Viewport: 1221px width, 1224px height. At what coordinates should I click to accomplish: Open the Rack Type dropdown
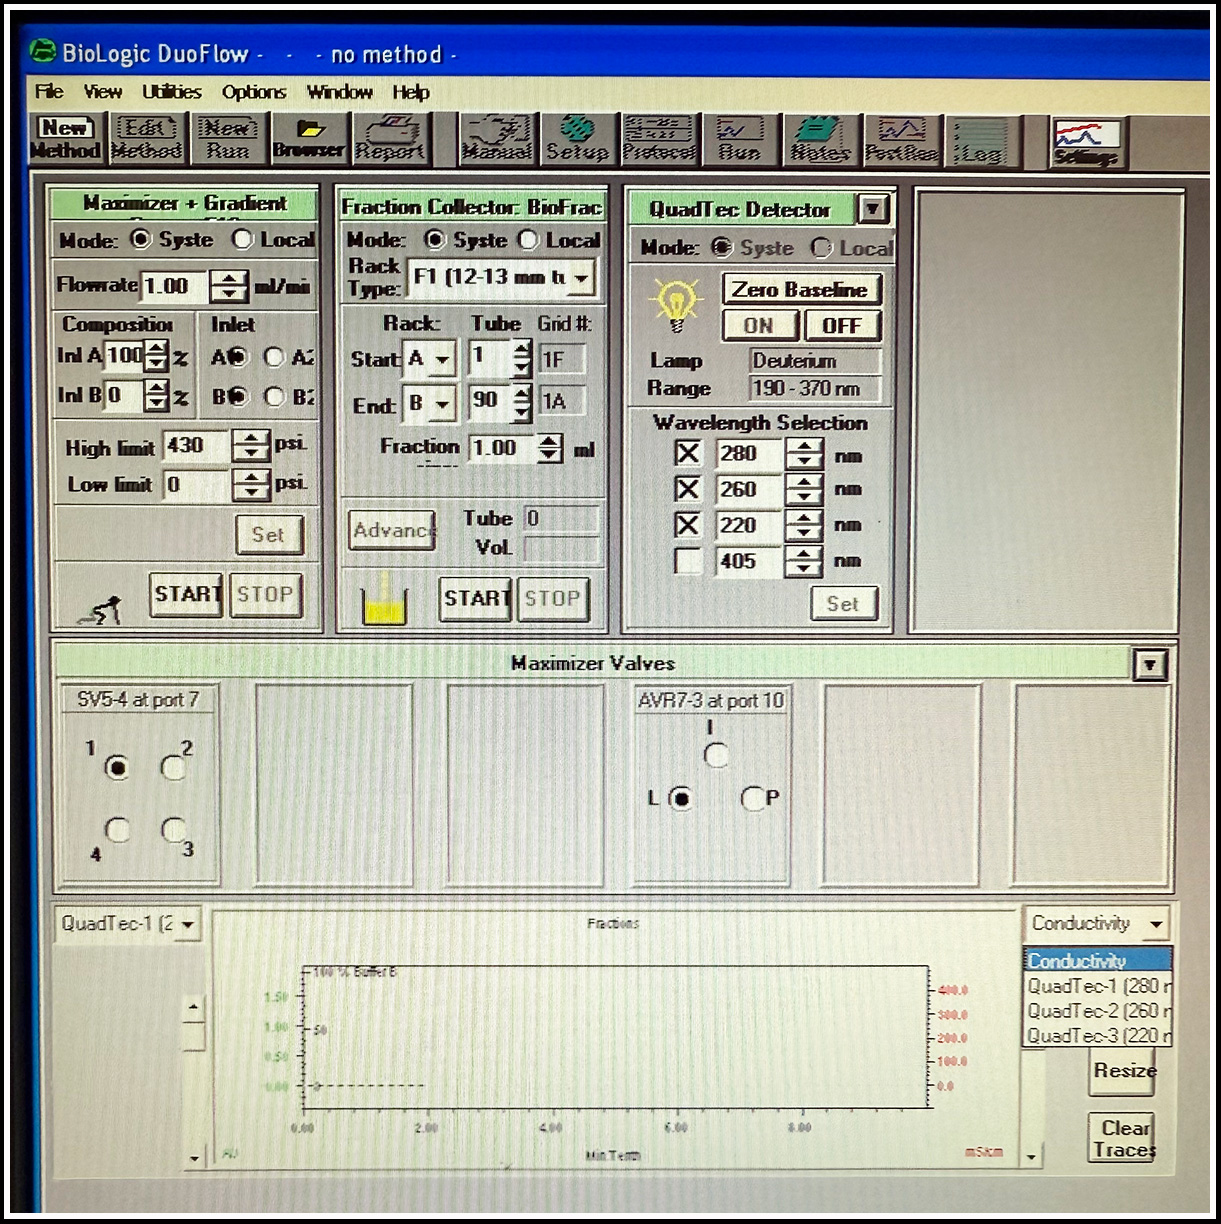(581, 278)
